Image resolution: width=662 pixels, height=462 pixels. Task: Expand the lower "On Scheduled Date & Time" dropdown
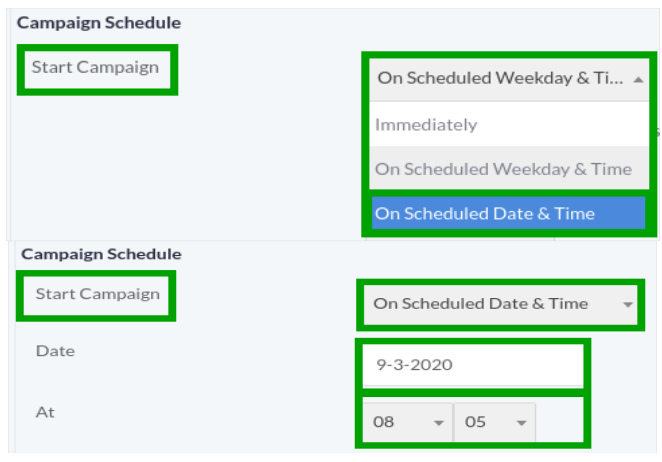(x=490, y=304)
